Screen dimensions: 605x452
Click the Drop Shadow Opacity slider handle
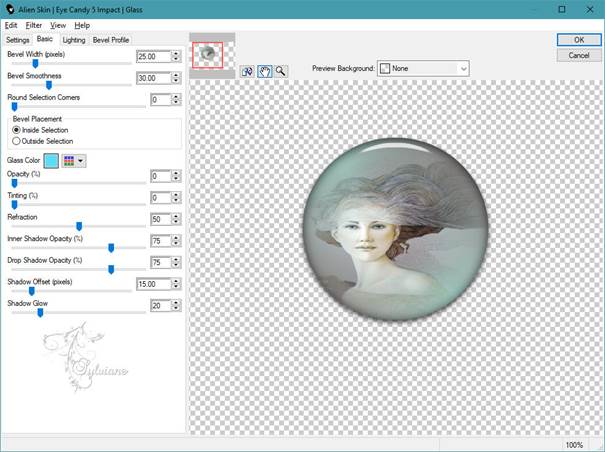coord(111,269)
